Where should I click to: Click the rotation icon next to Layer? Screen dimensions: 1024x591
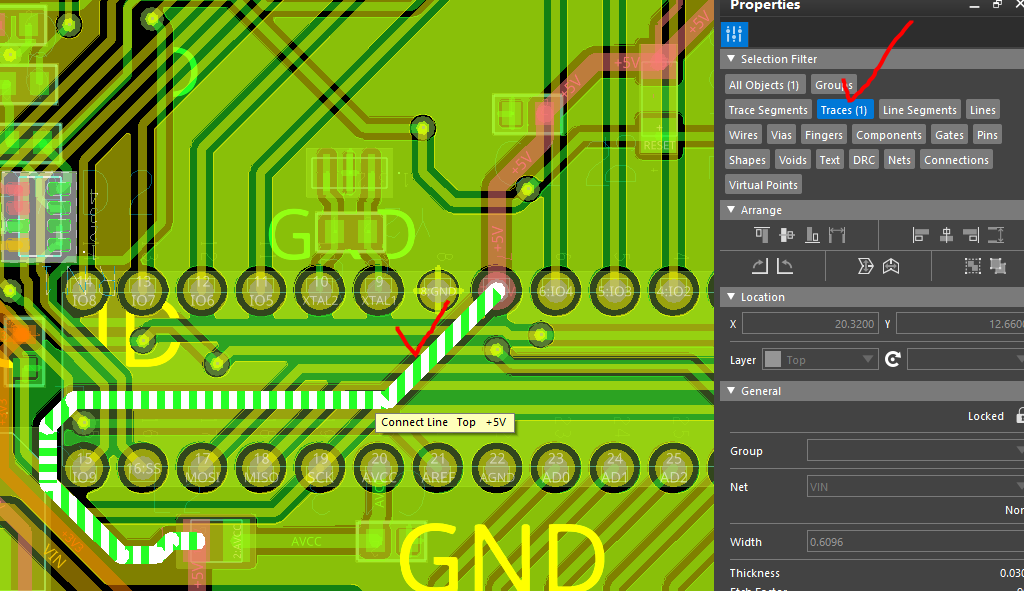click(893, 359)
